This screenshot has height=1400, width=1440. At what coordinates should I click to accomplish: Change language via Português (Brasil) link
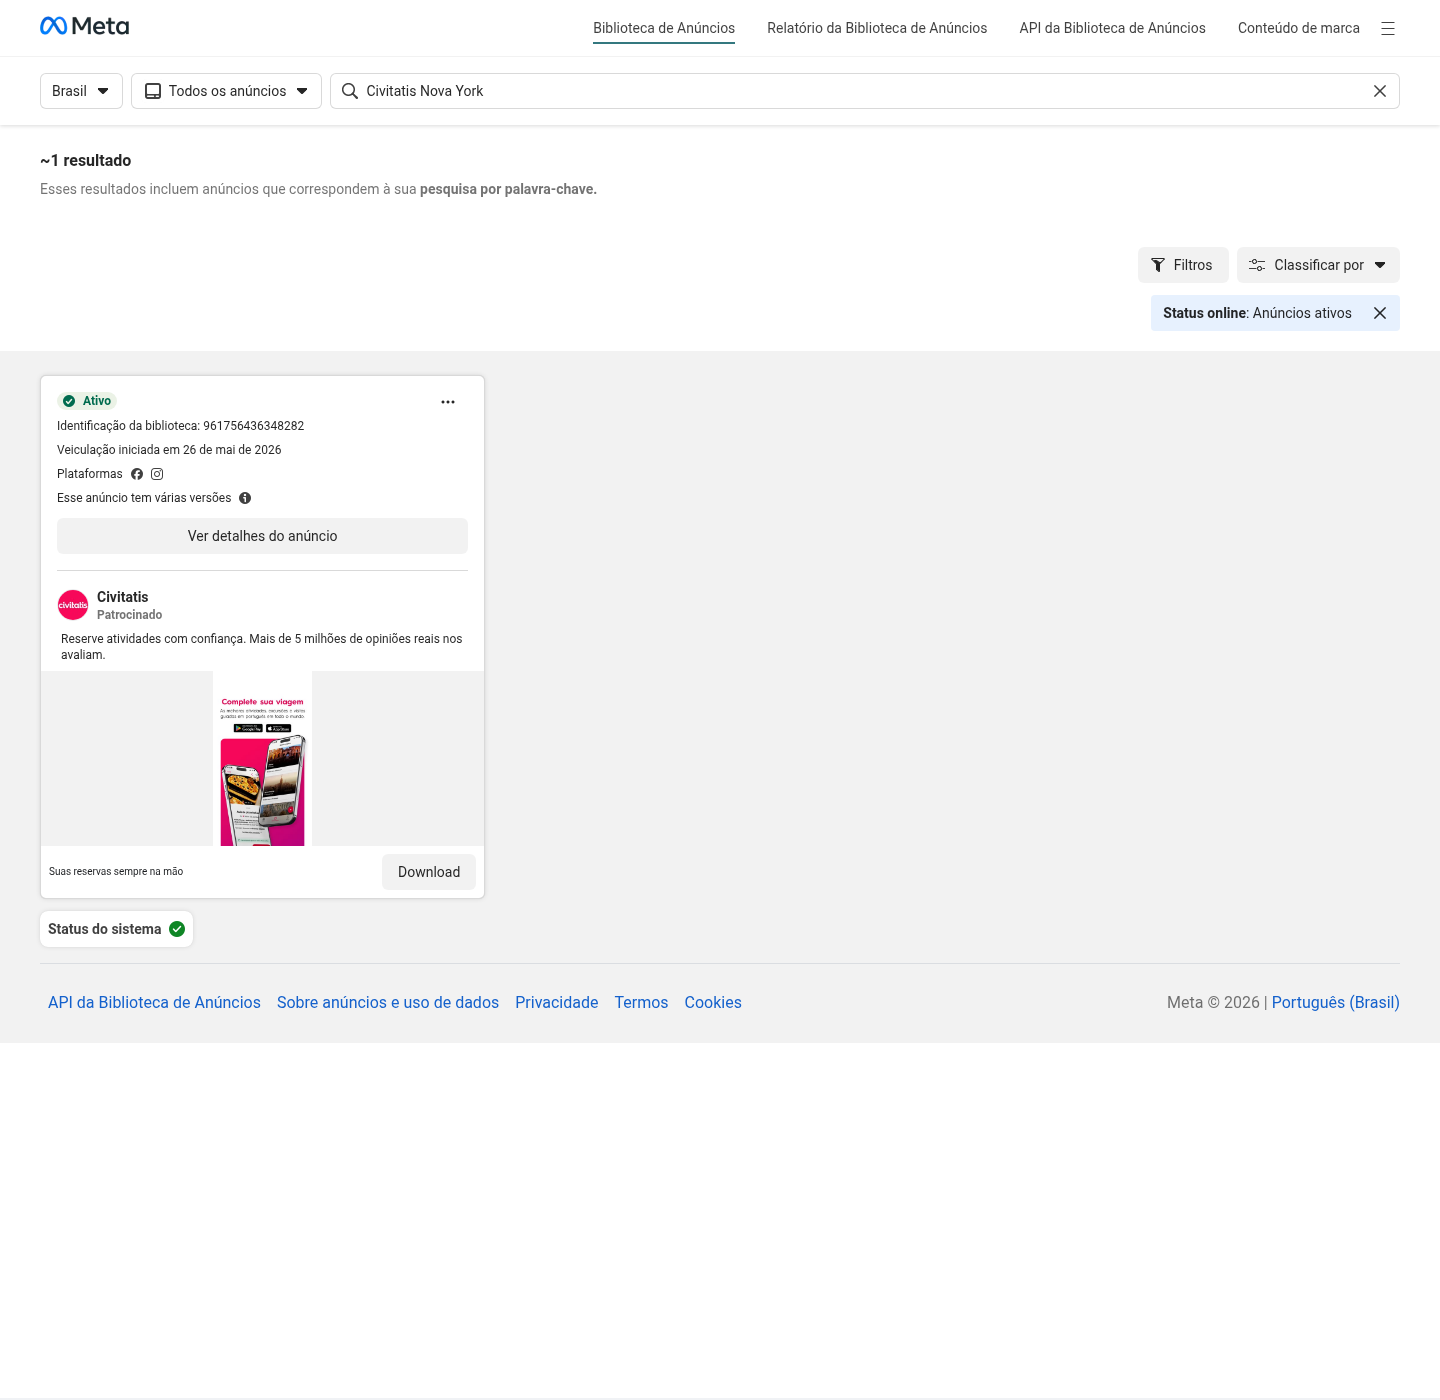coord(1335,1002)
